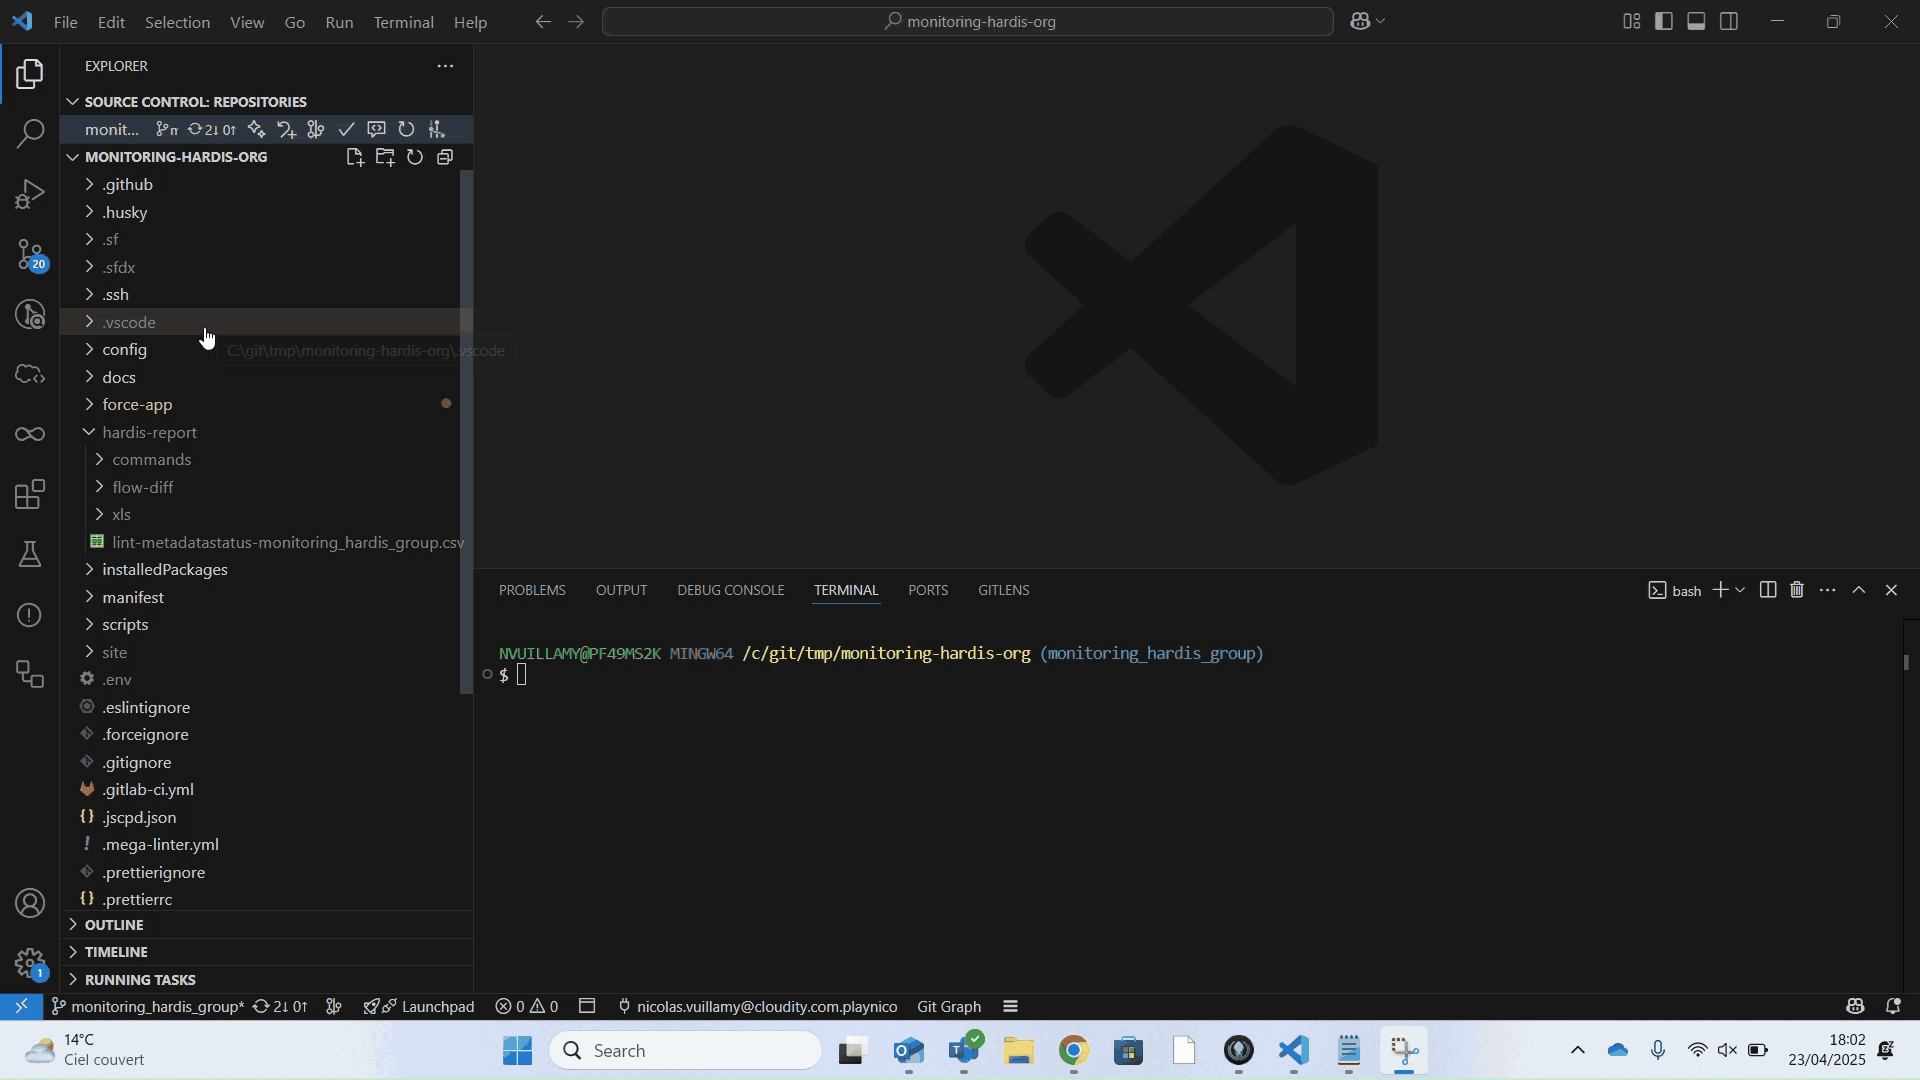1920x1080 pixels.
Task: Toggle bottom Panel visibility
Action: pos(1696,21)
